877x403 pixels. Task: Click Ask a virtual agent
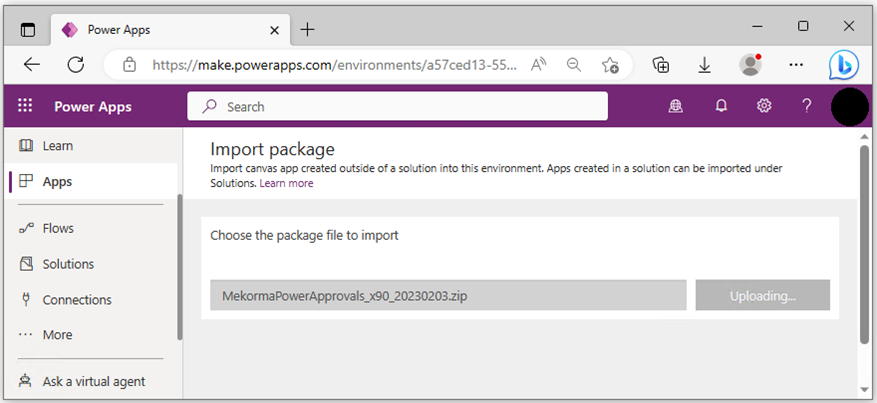[x=93, y=381]
